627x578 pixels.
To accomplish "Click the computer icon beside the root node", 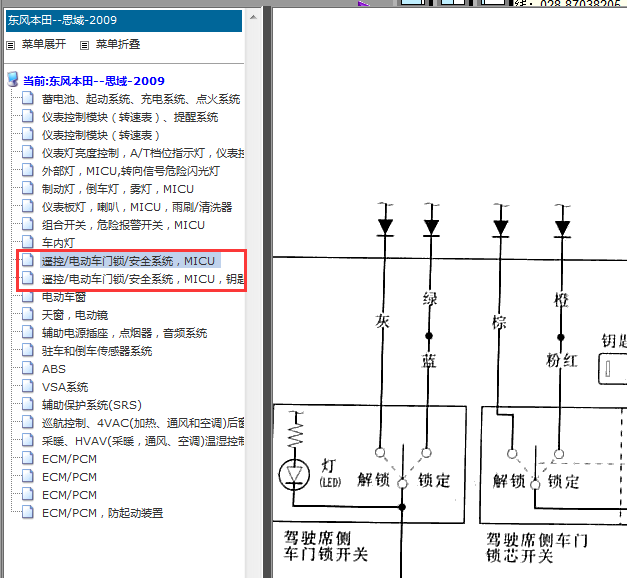I will click(13, 79).
